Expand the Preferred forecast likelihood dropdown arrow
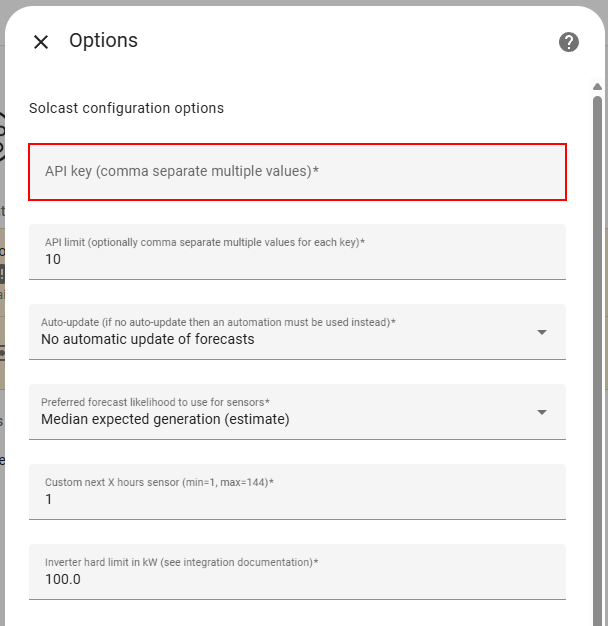608x626 pixels. pyautogui.click(x=542, y=413)
